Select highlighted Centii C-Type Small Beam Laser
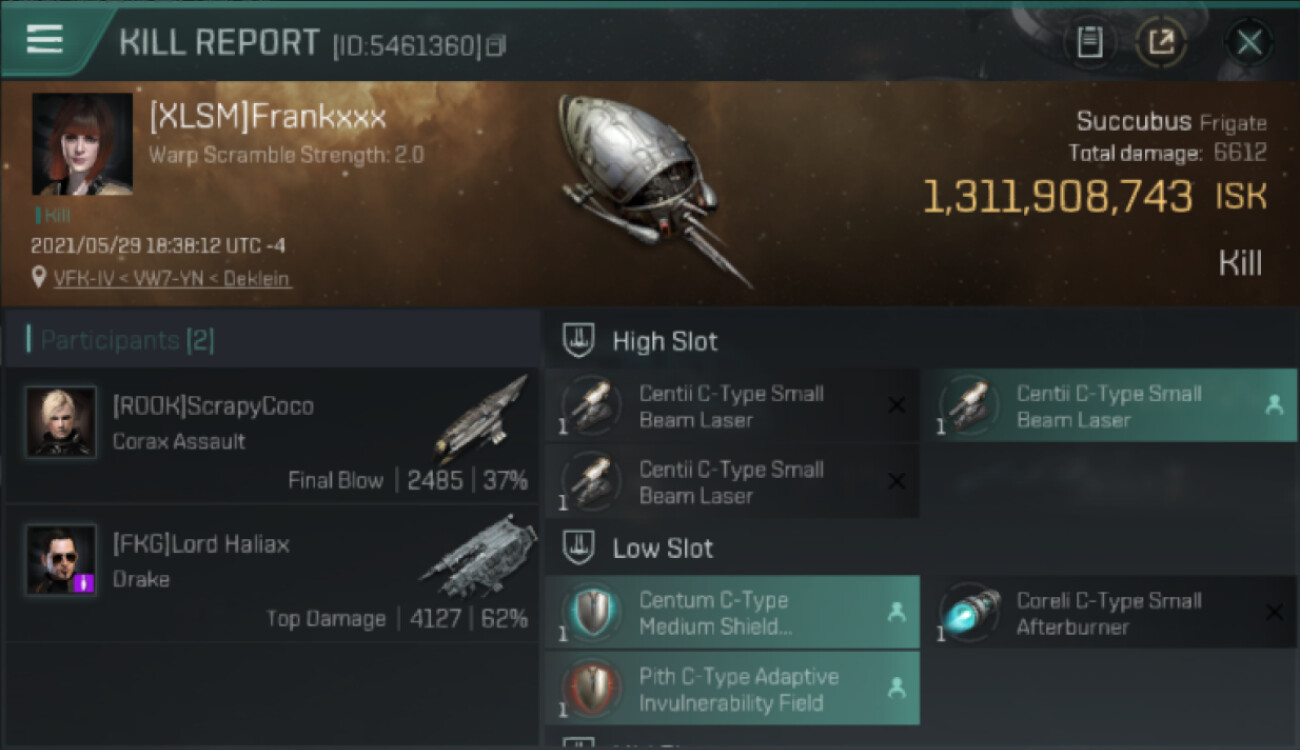The width and height of the screenshot is (1300, 750). [x=1110, y=406]
